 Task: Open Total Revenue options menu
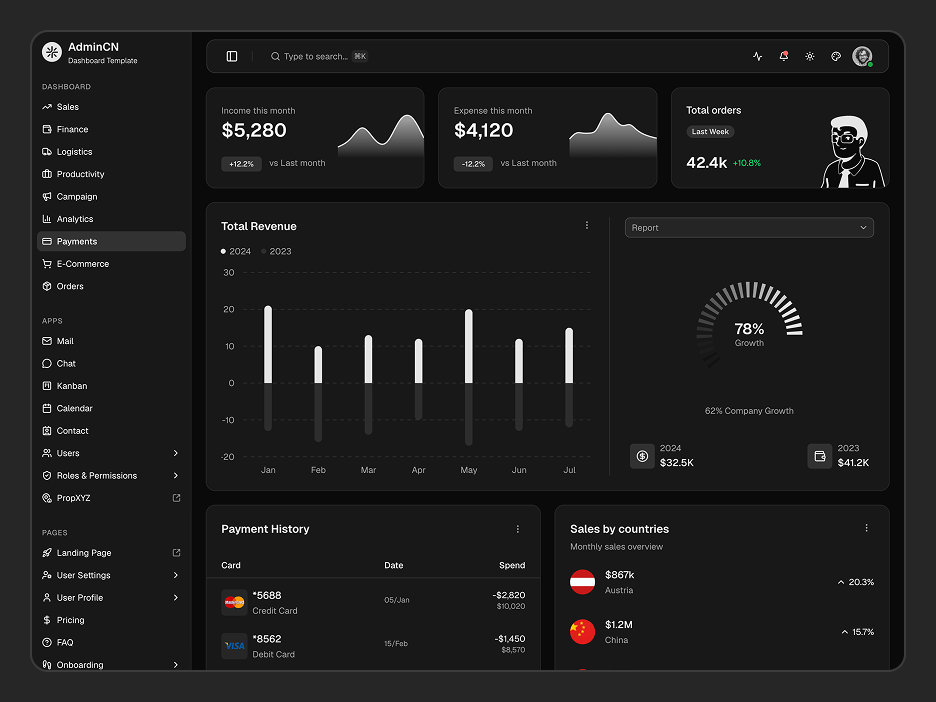click(x=587, y=225)
